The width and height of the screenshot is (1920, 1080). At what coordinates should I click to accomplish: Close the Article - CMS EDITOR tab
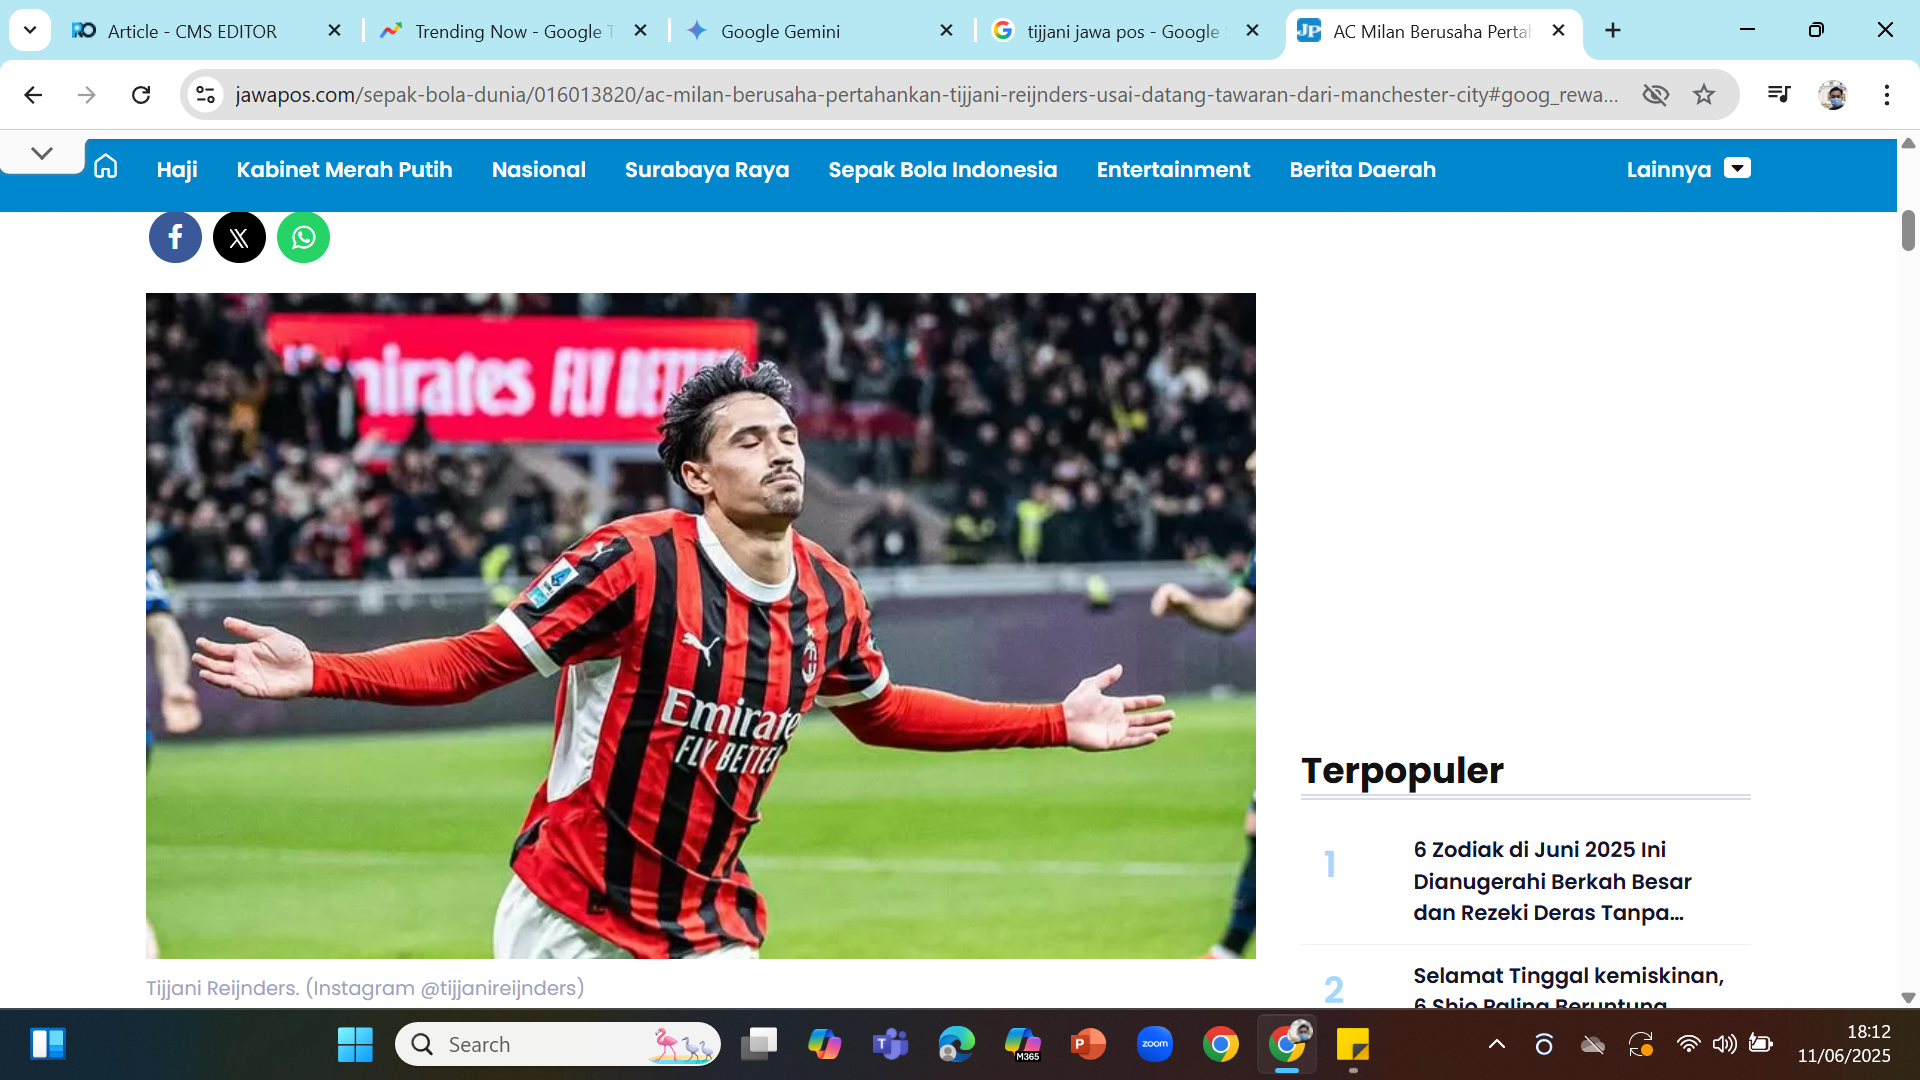[x=335, y=31]
